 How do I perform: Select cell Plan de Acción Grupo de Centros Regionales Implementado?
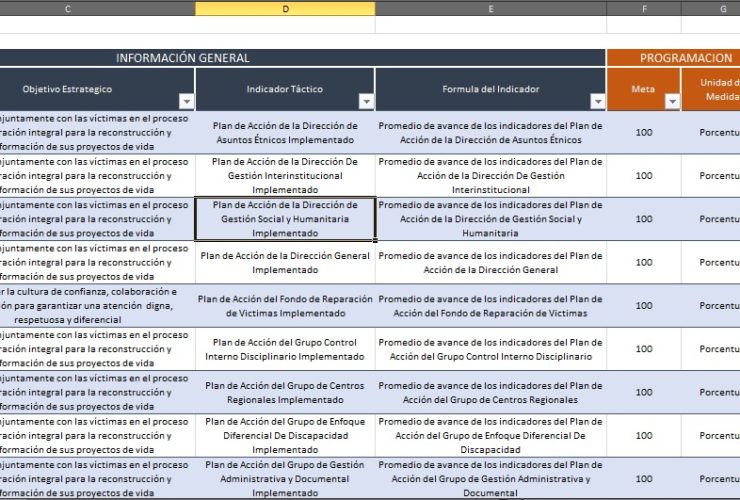[285, 392]
